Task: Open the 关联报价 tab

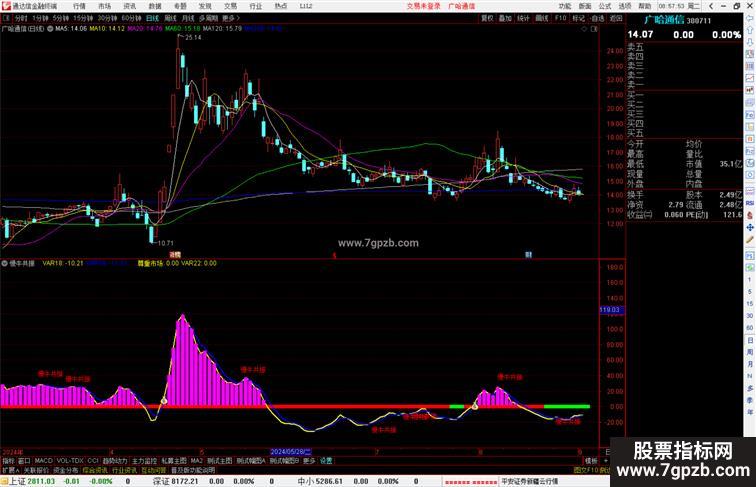Action: point(36,470)
